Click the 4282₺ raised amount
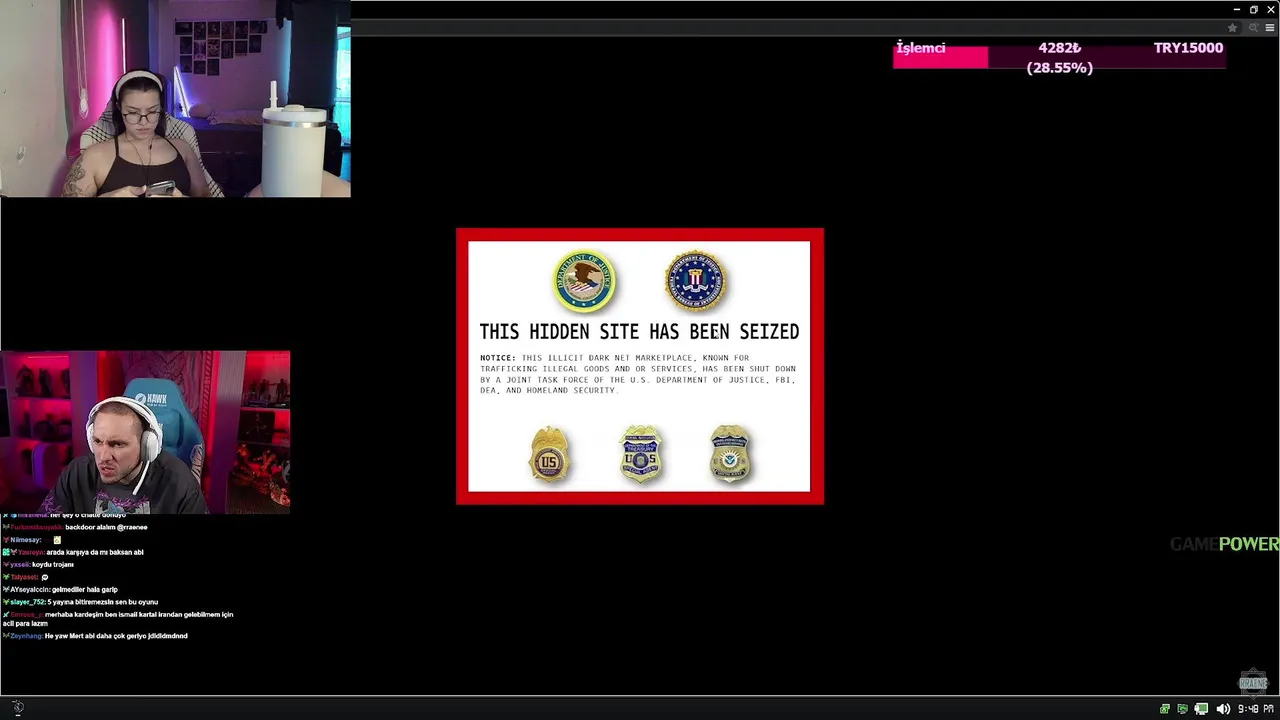The image size is (1280, 720). (1059, 48)
